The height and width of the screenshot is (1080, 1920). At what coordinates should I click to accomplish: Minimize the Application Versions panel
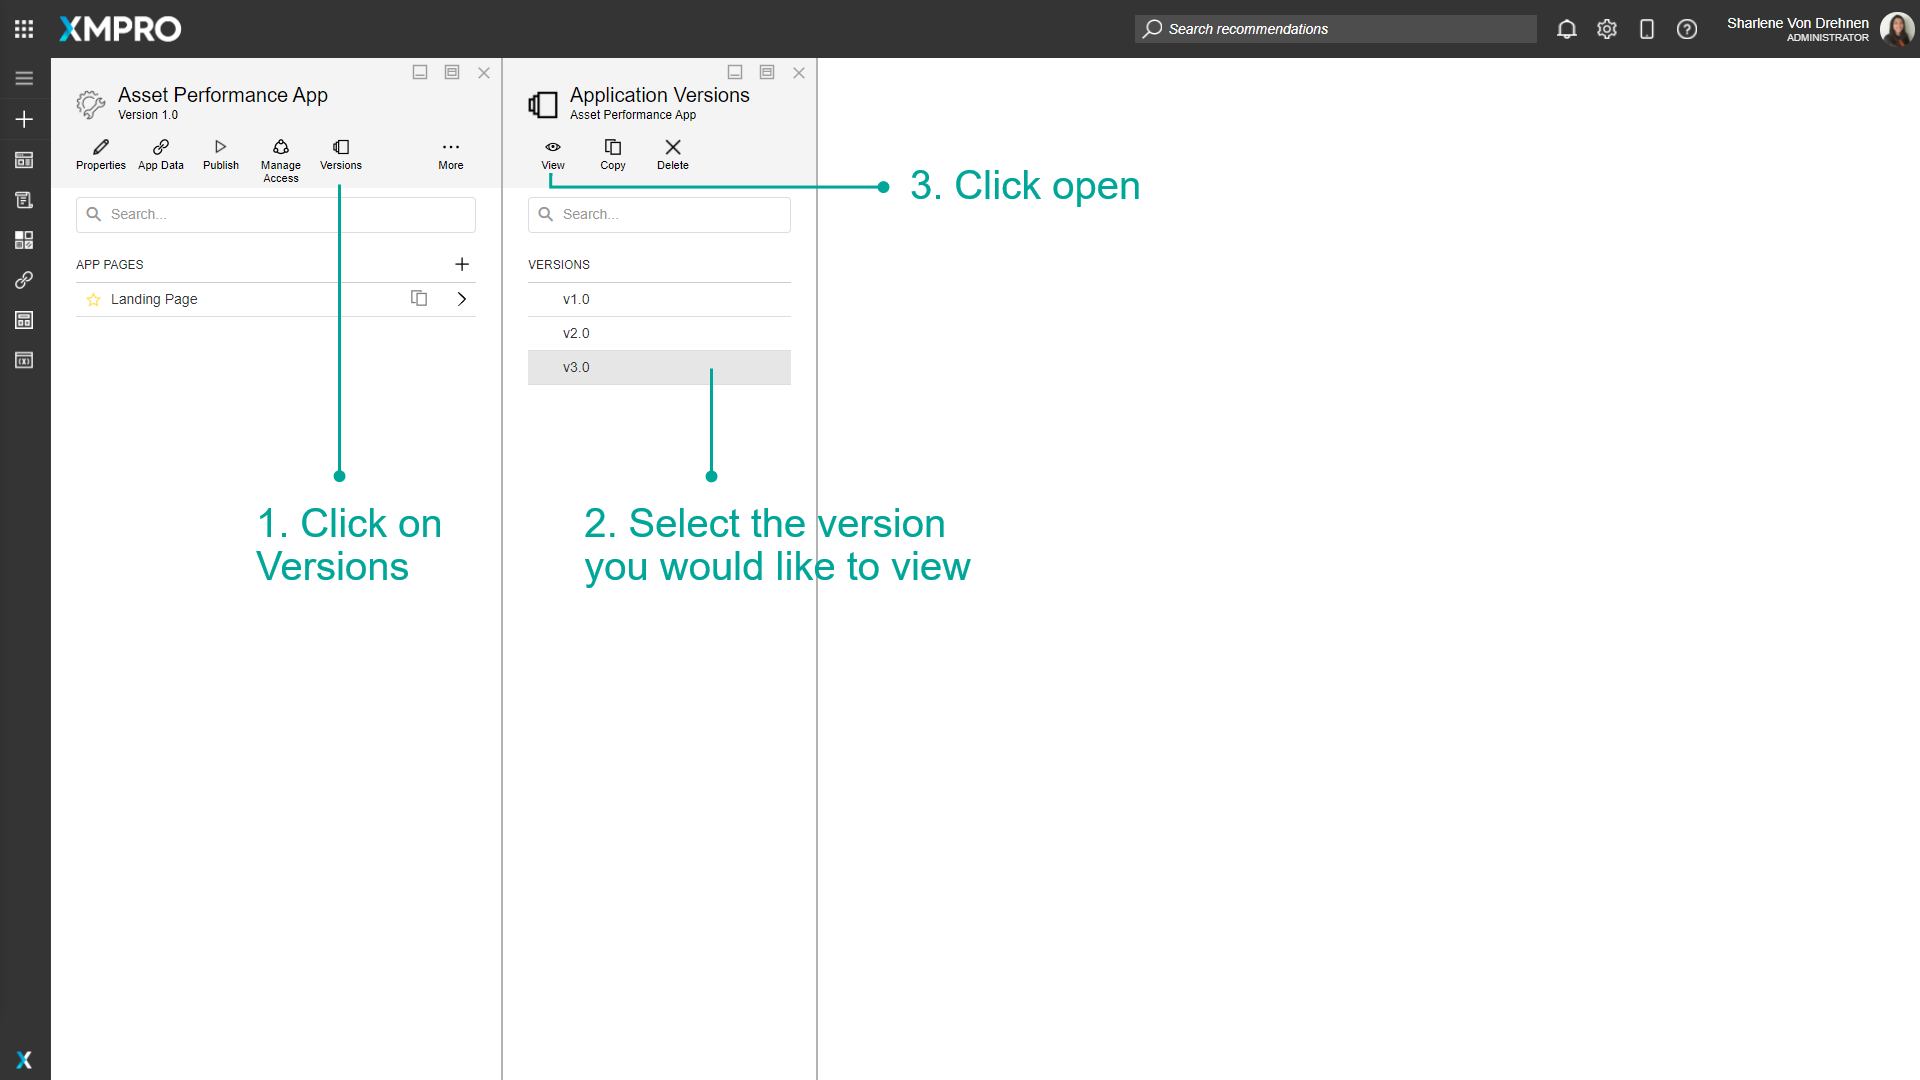(735, 72)
